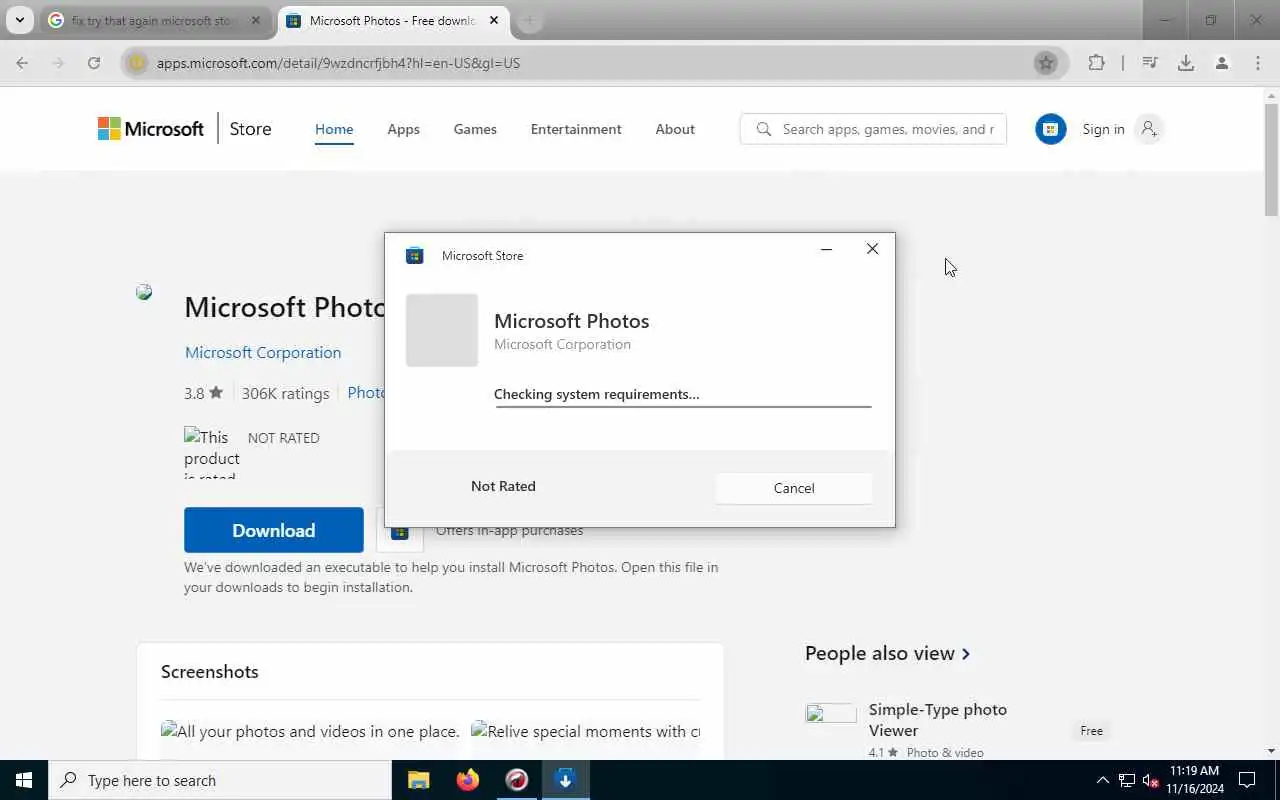Open the Store link in header
This screenshot has height=800, width=1280.
(250, 129)
